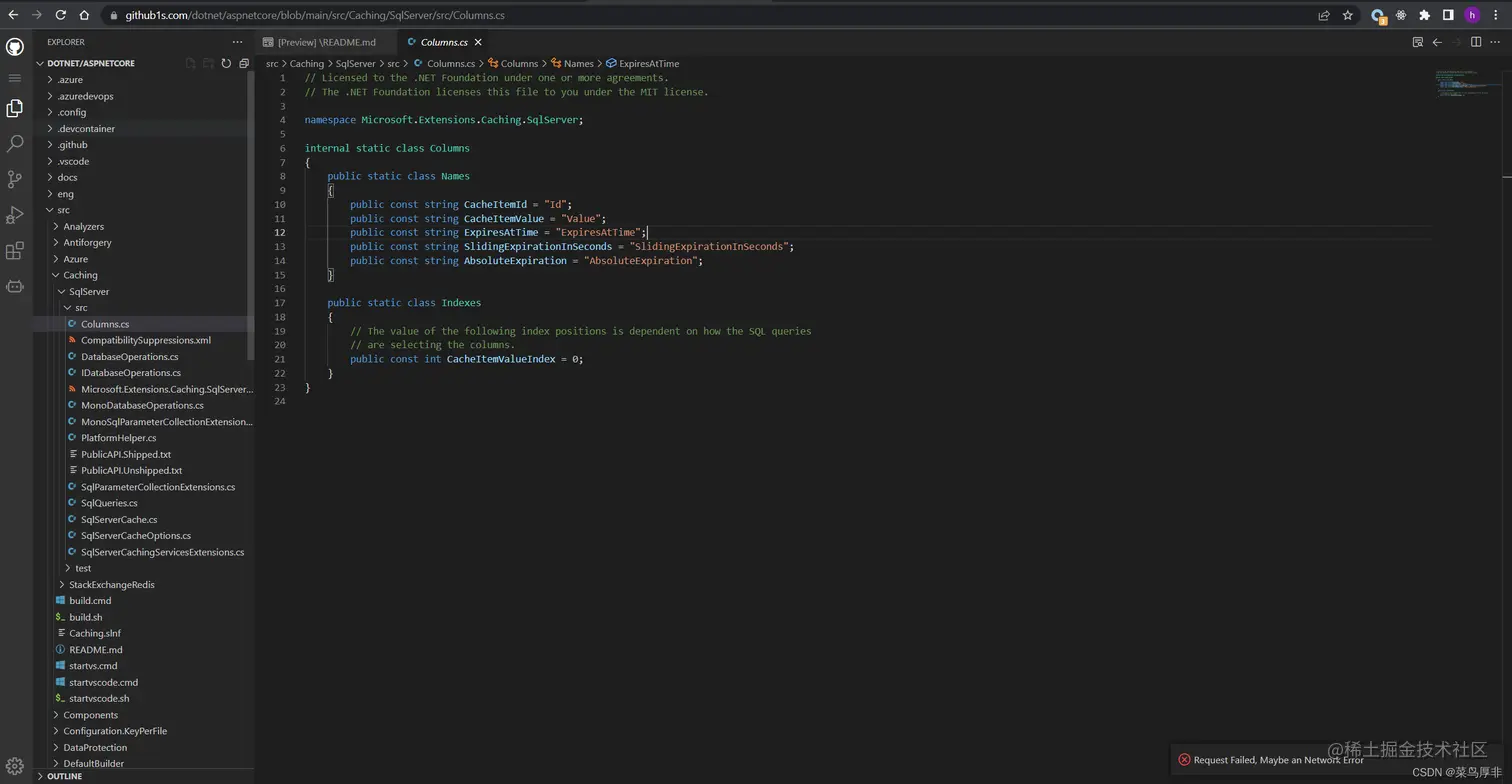Split the editor right
The height and width of the screenshot is (784, 1512).
coord(1476,42)
